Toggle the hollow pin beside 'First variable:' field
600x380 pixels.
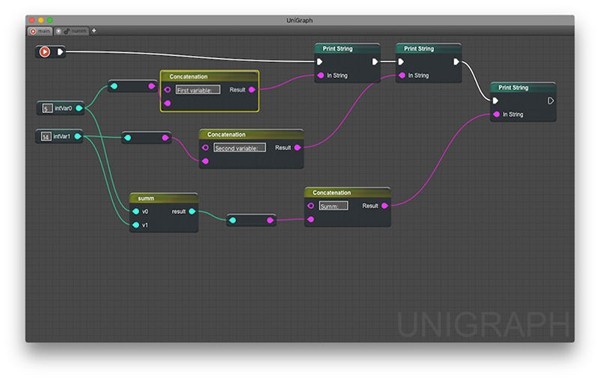(167, 90)
